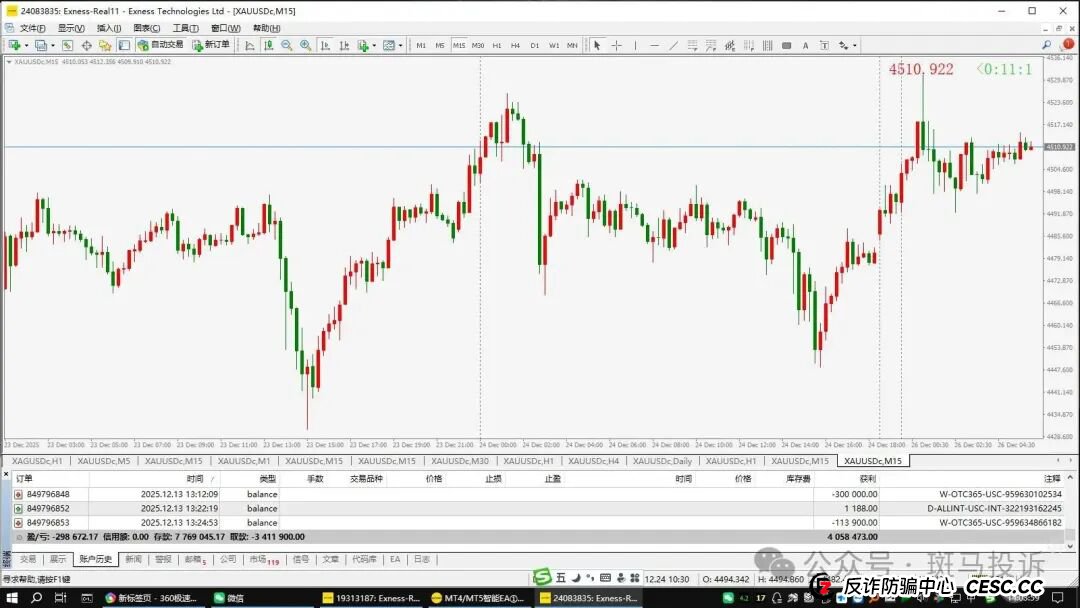This screenshot has height=608, width=1080.
Task: Sort history by the 时间 column header
Action: (194, 479)
